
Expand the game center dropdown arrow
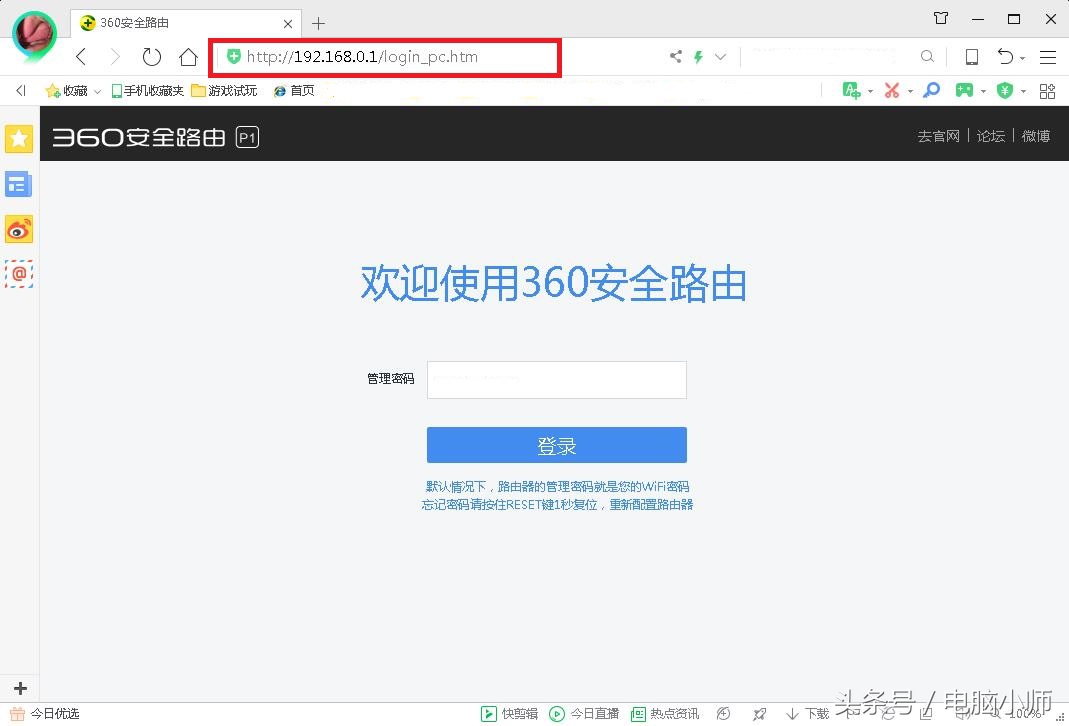click(x=984, y=90)
